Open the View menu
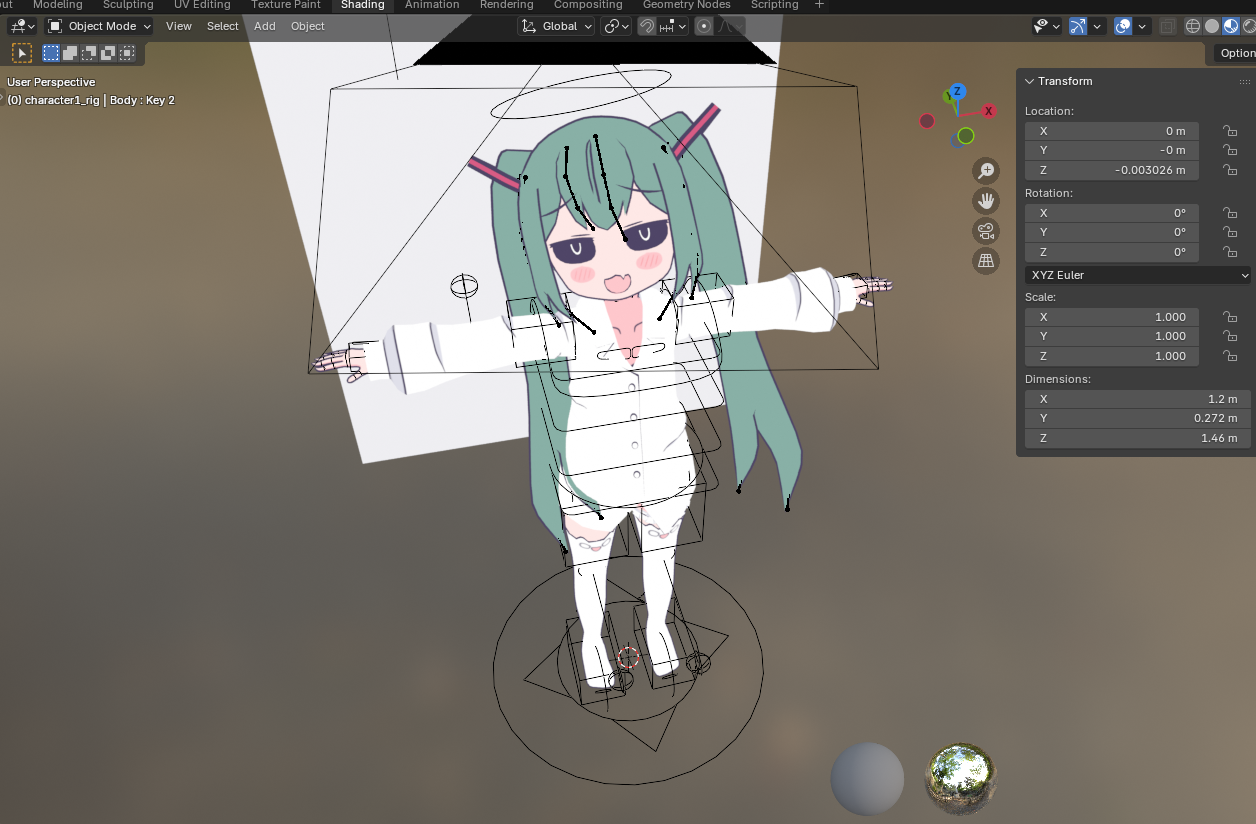This screenshot has height=824, width=1256. coord(179,26)
